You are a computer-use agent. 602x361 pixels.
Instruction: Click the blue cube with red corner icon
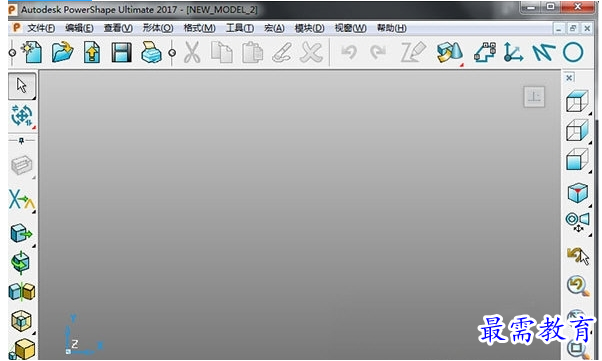point(577,193)
